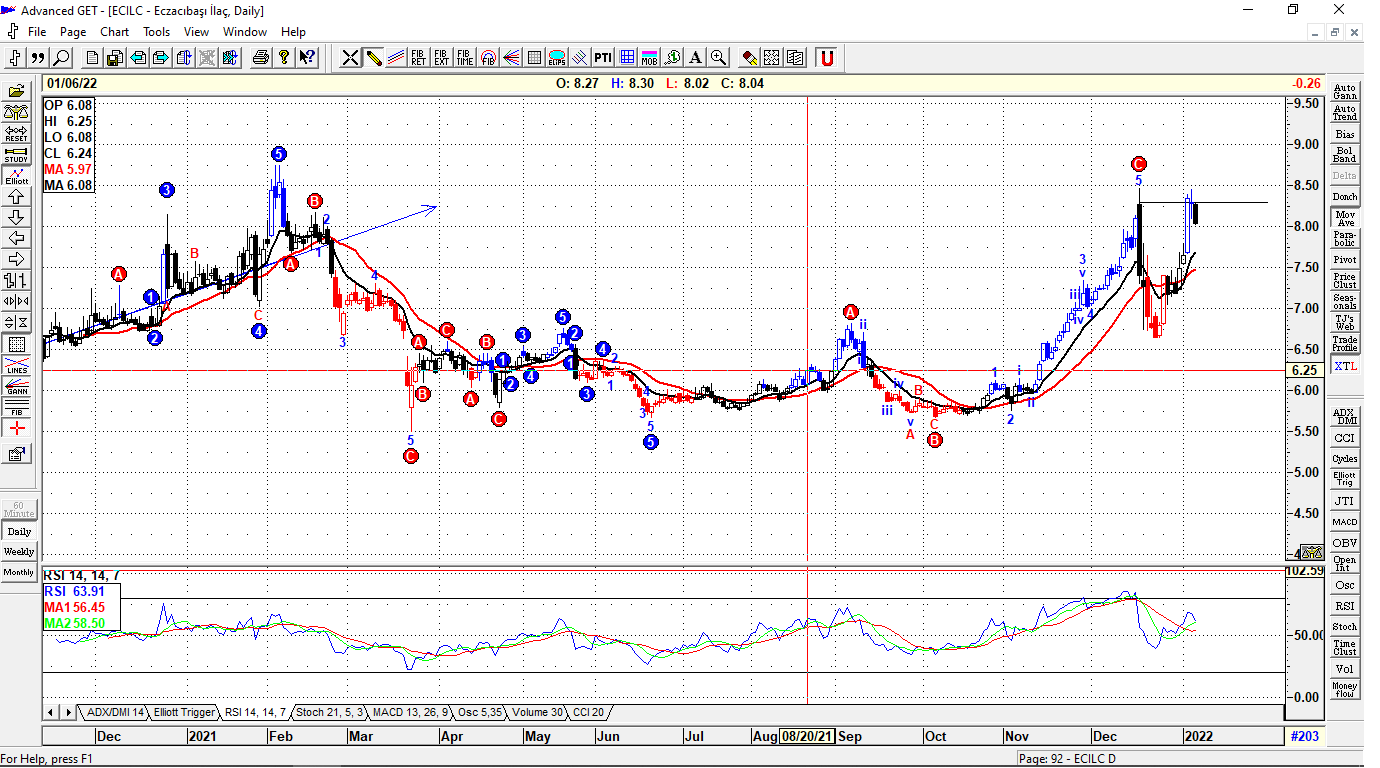1380x768 pixels.
Task: Click the right arrow in left sidebar
Action: pos(17,260)
